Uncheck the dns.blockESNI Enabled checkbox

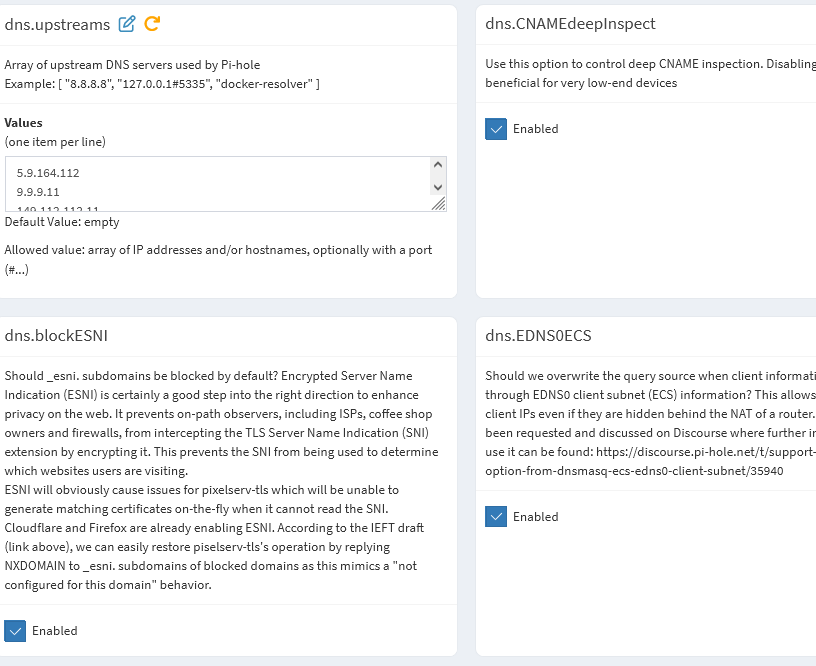15,631
